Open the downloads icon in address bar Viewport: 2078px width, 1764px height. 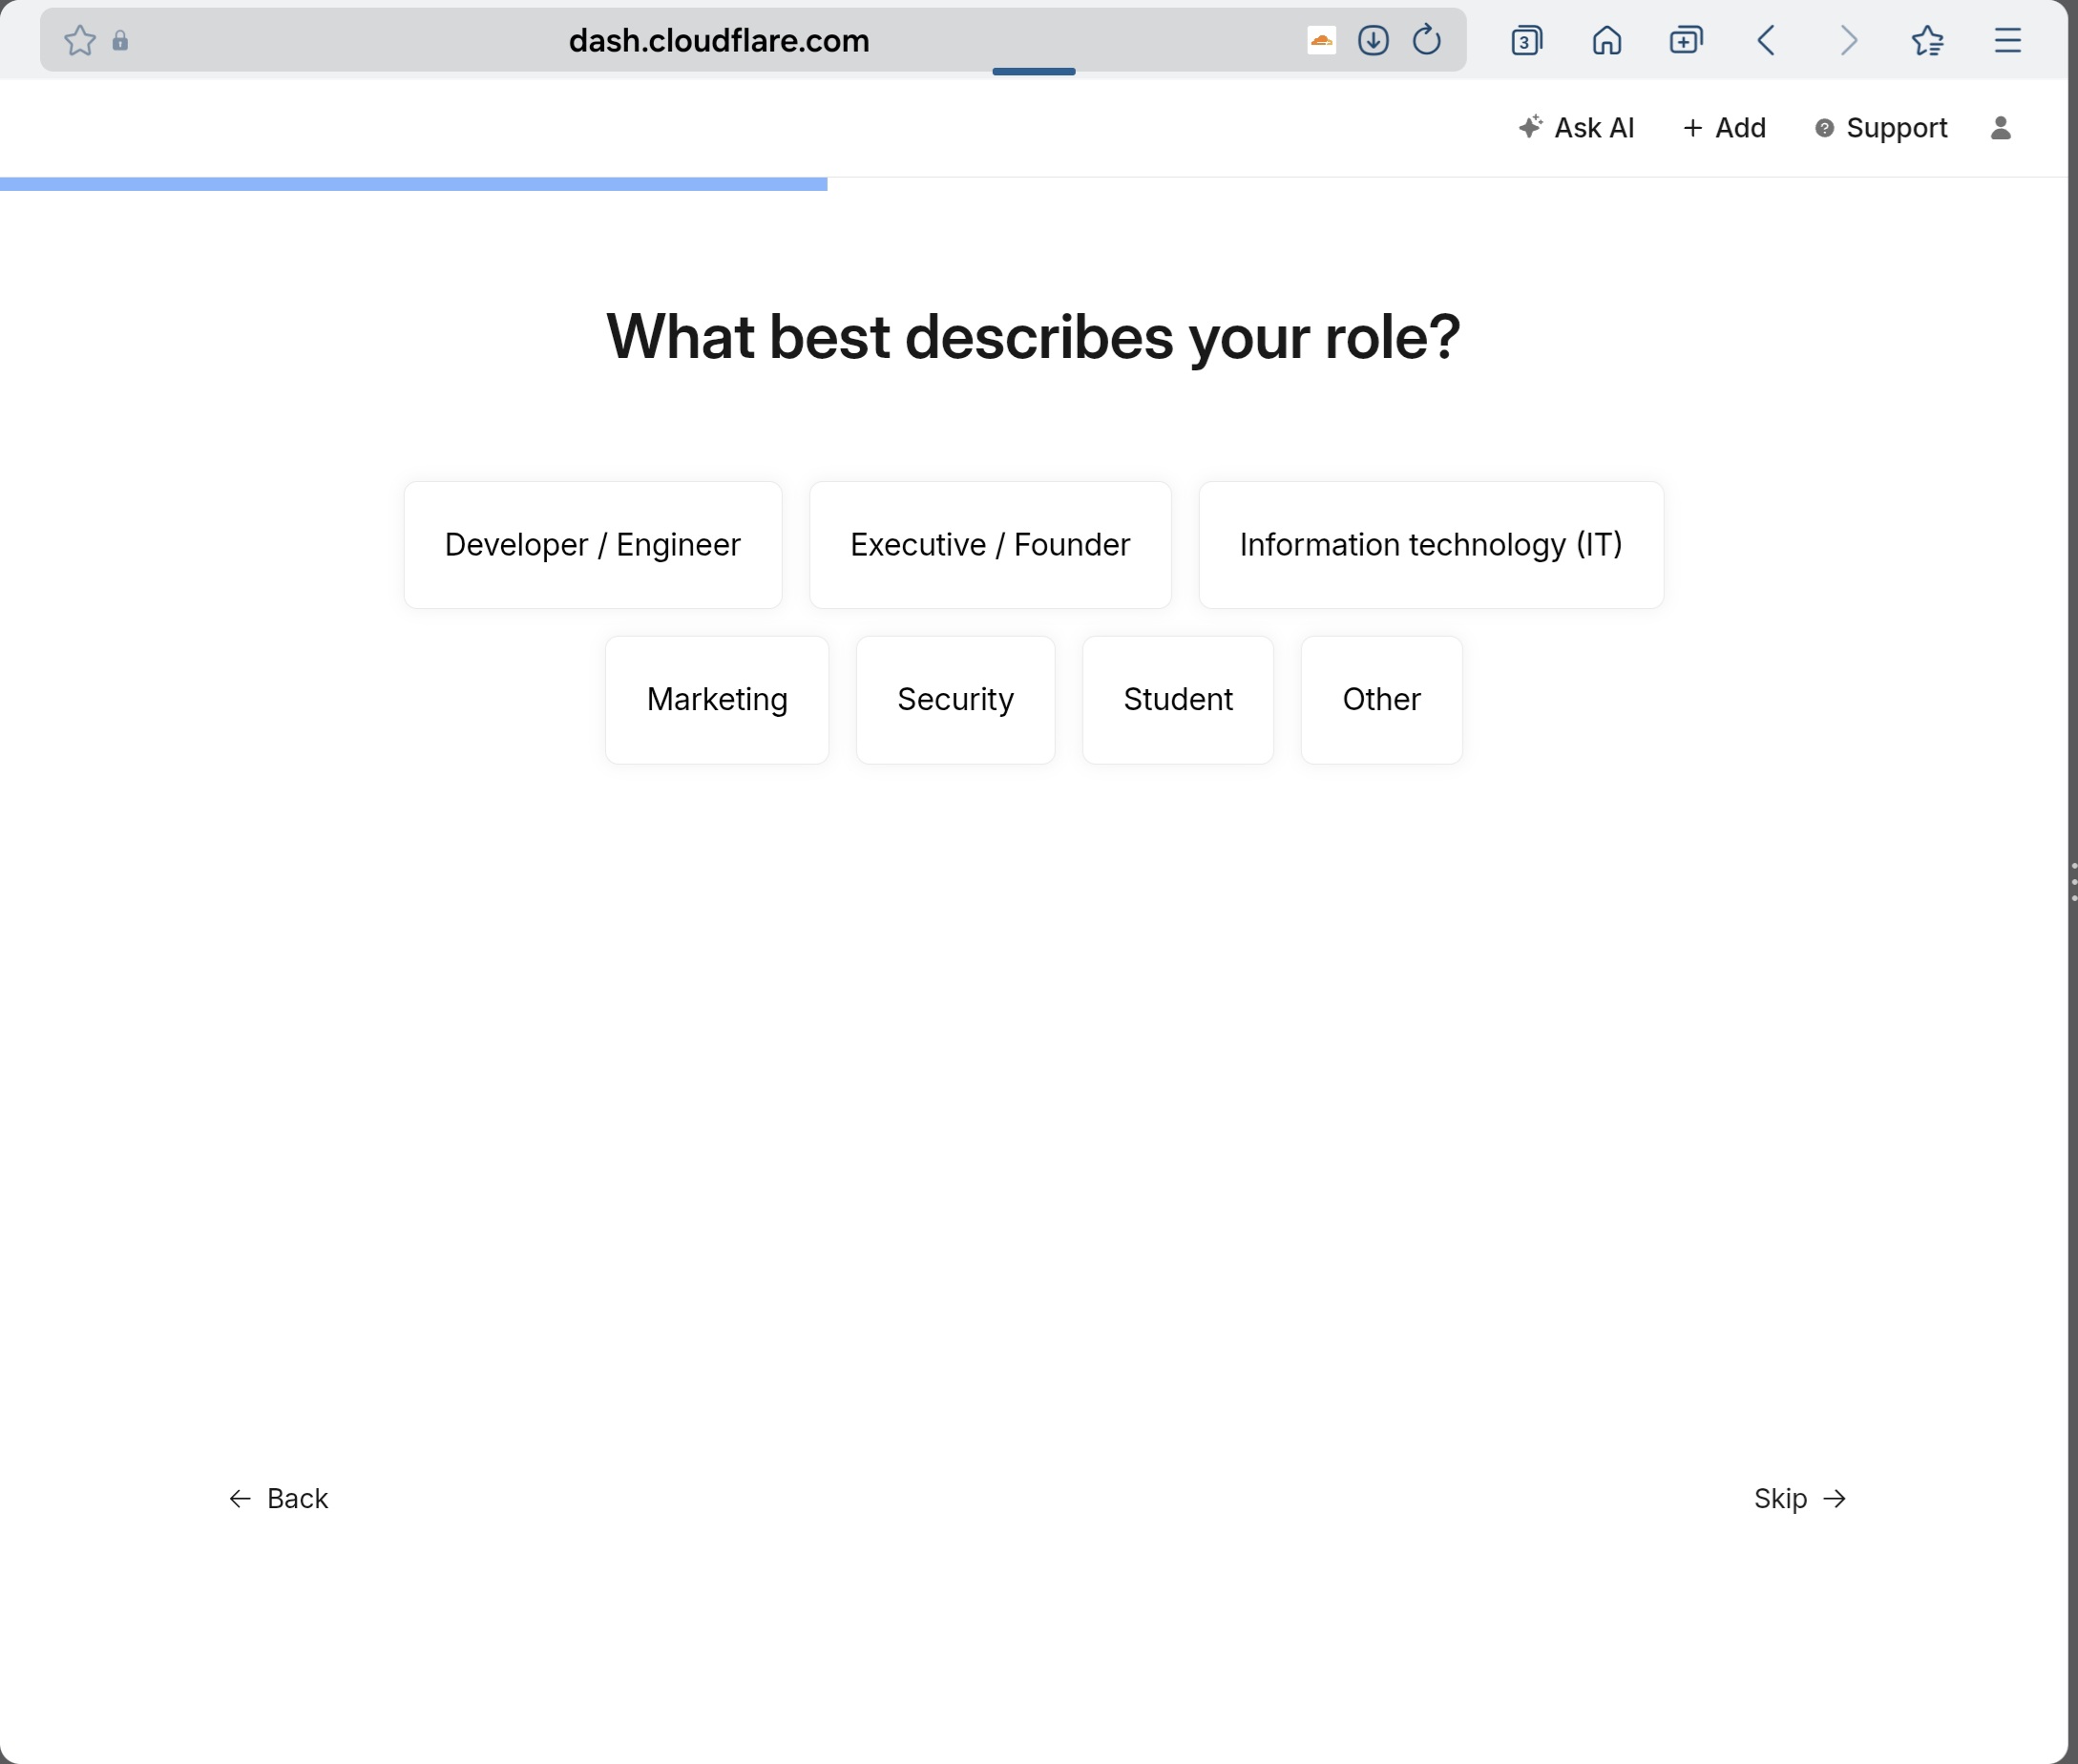coord(1373,40)
